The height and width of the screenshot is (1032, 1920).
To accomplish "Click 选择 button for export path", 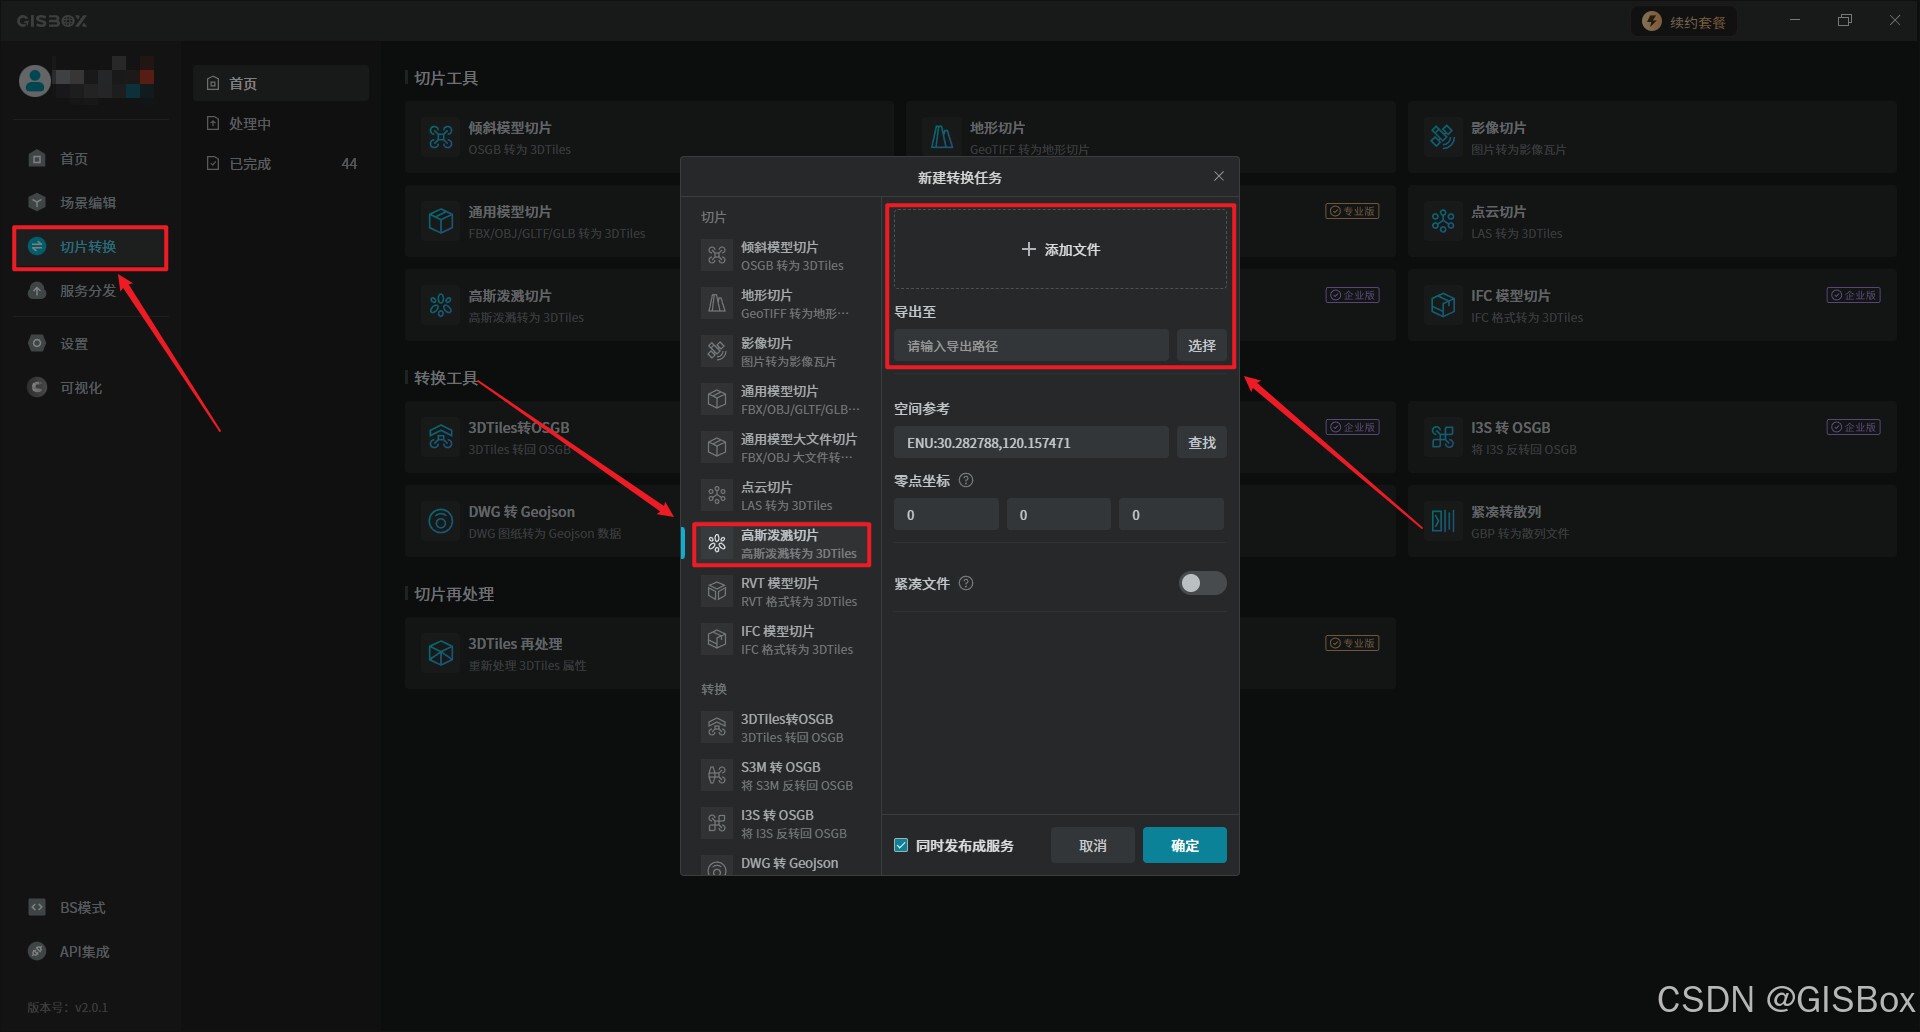I will 1201,345.
